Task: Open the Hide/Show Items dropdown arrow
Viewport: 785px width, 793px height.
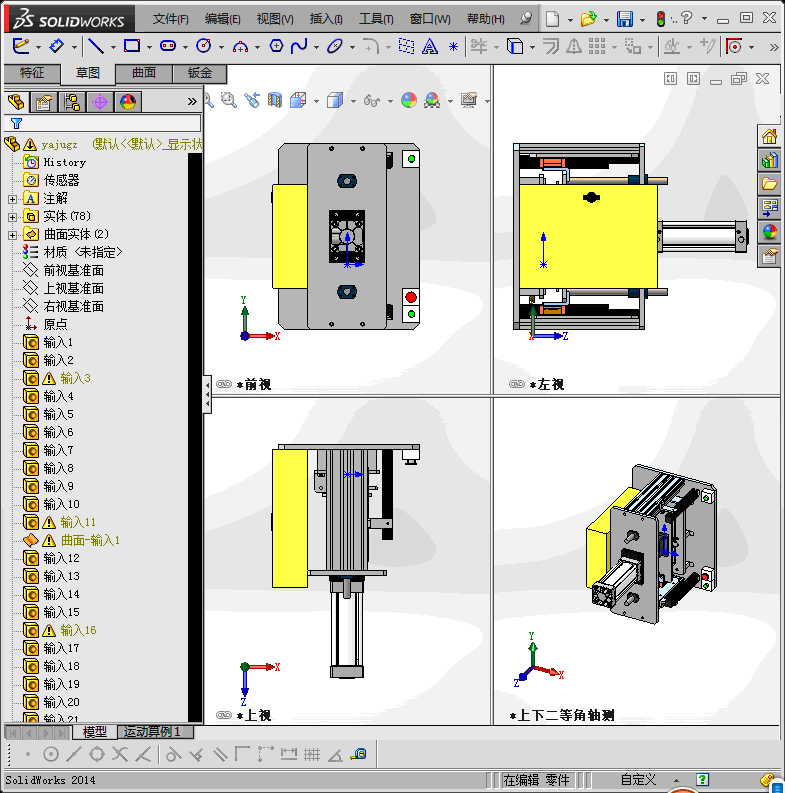Action: coord(390,101)
